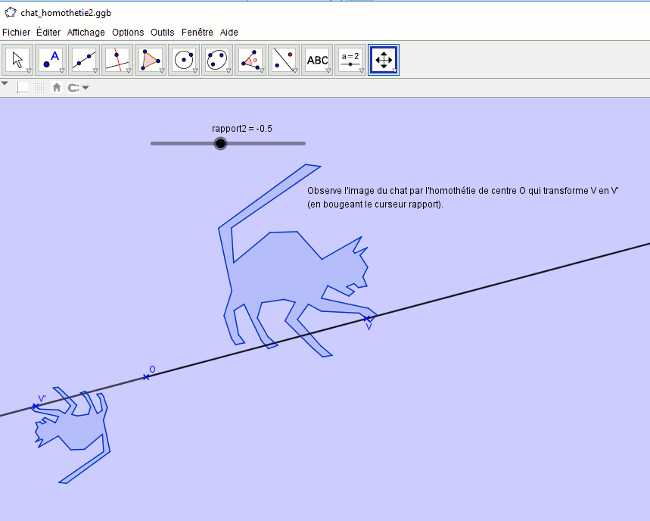Select the Angle tool
650x521 pixels.
click(250, 60)
